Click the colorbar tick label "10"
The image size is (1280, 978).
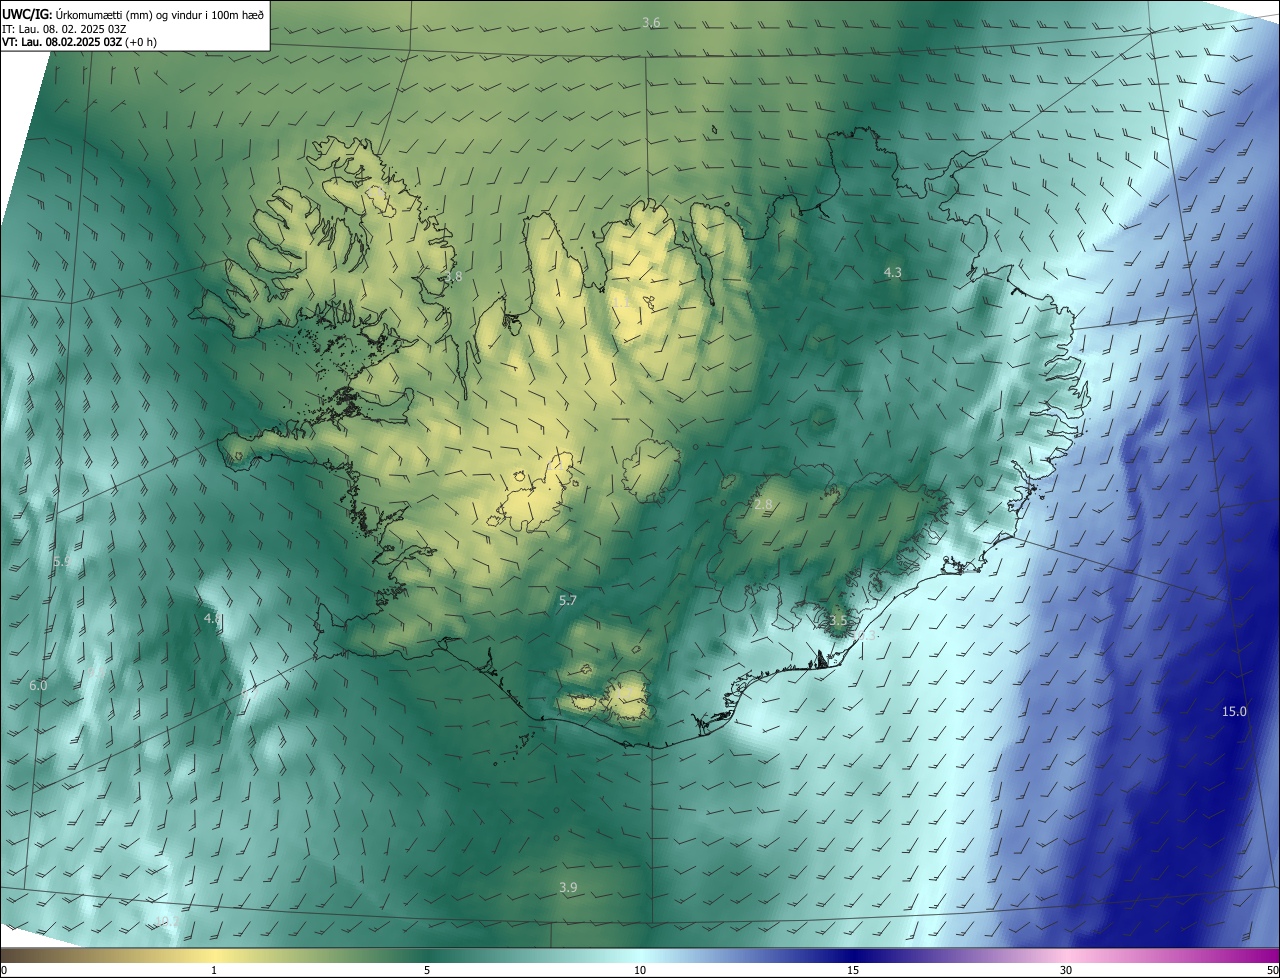click(x=640, y=970)
